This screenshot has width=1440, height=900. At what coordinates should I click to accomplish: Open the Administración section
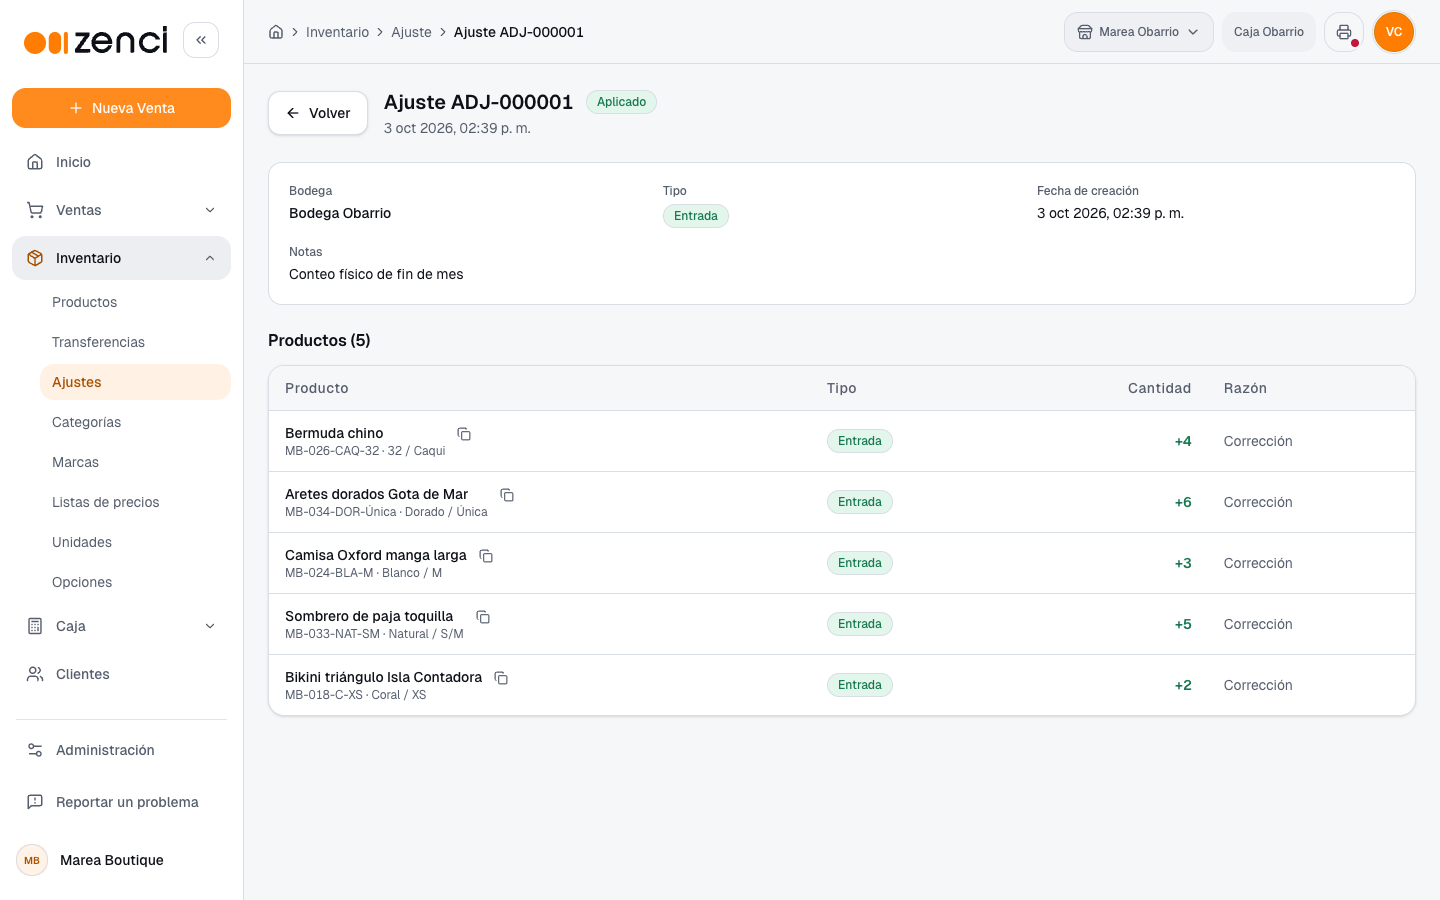tap(121, 750)
